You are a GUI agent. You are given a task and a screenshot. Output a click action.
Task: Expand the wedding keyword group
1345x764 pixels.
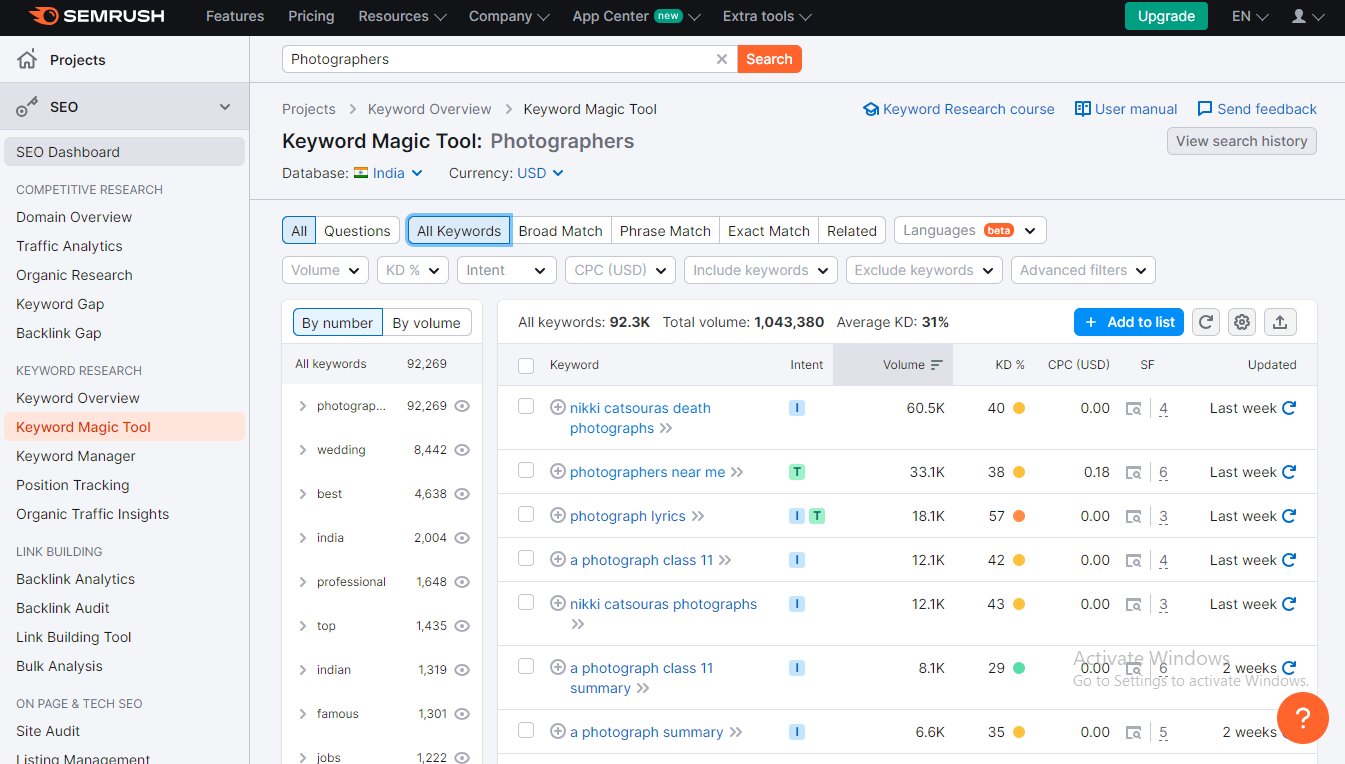[x=302, y=450]
